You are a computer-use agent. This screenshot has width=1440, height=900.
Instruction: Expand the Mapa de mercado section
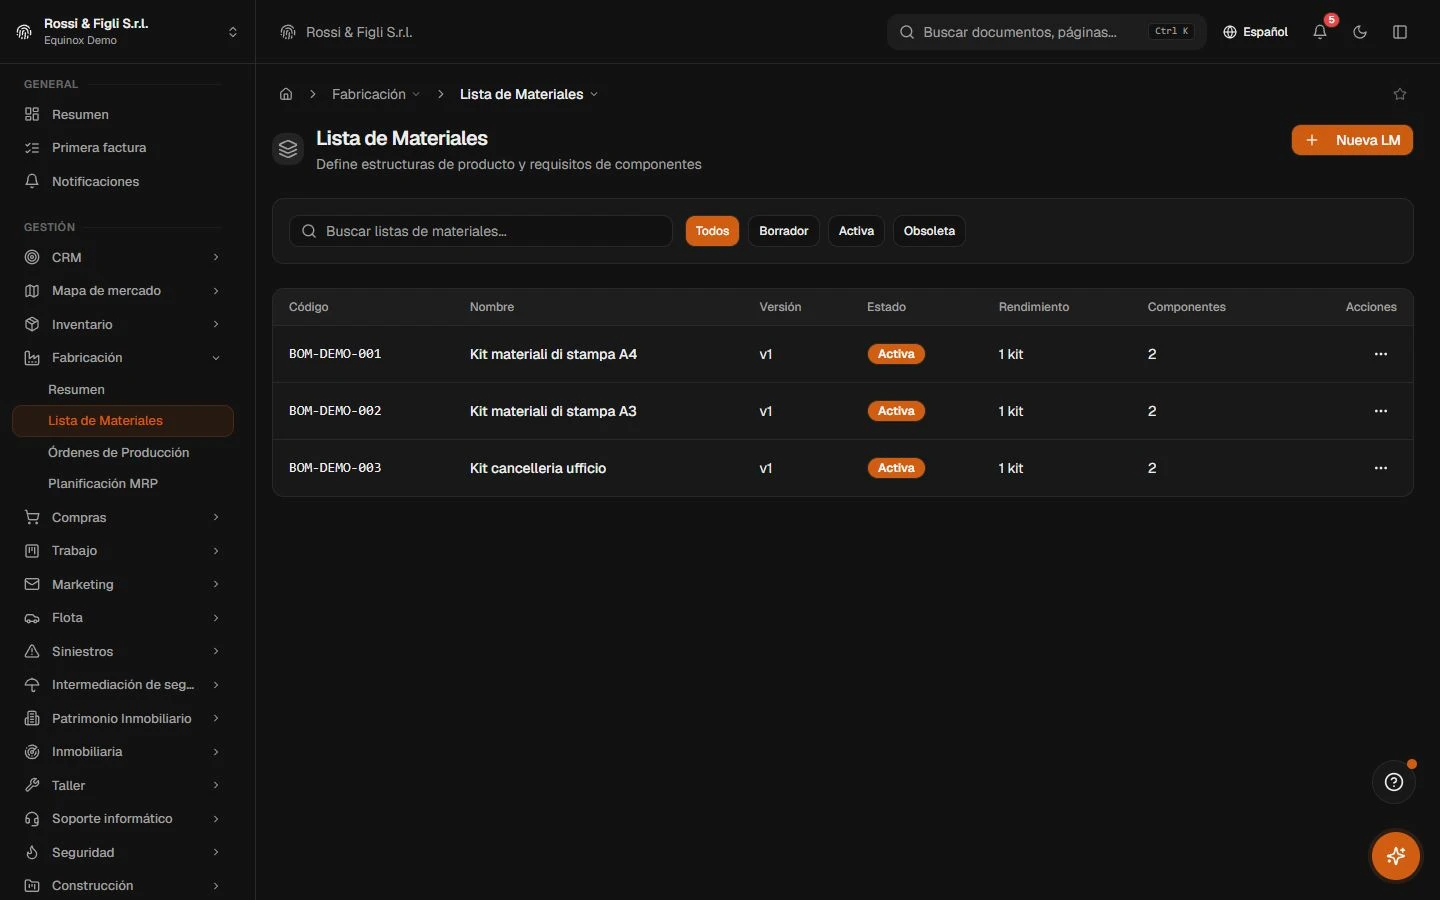[x=122, y=291]
